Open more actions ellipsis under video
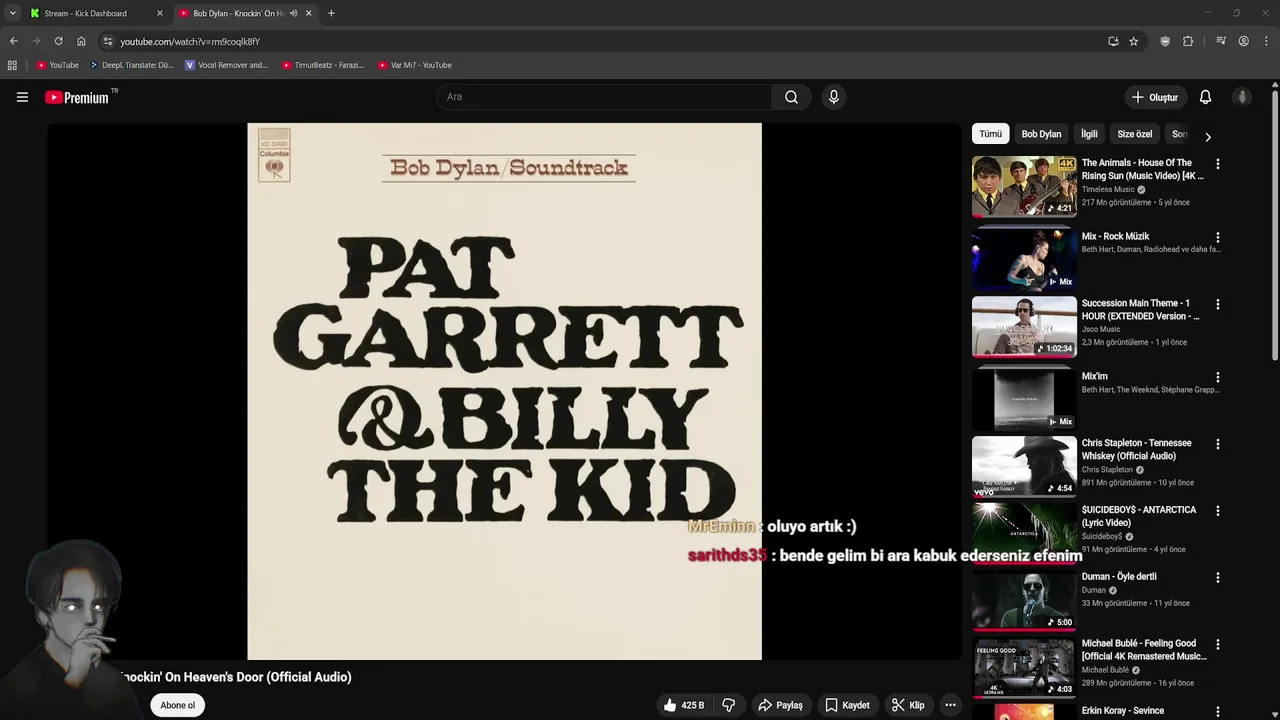The height and width of the screenshot is (720, 1280). click(950, 705)
